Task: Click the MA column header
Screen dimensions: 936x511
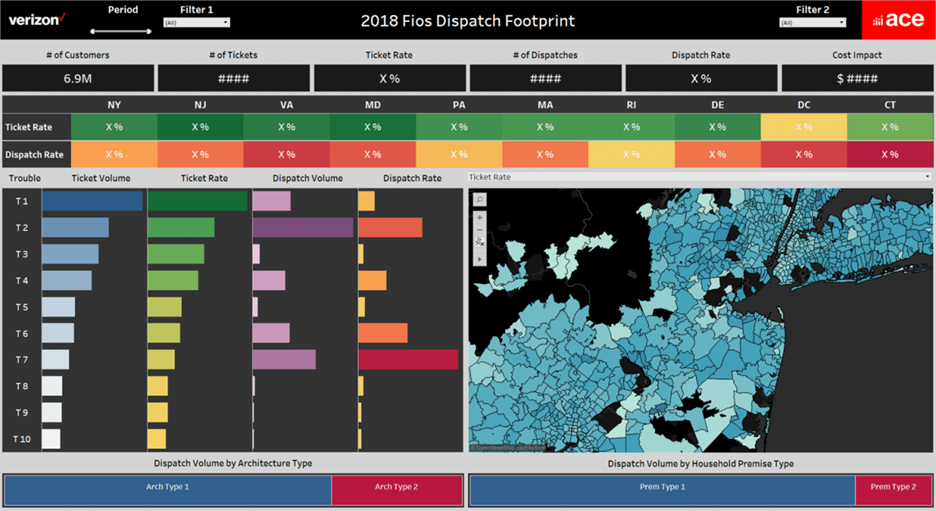Action: click(x=545, y=105)
